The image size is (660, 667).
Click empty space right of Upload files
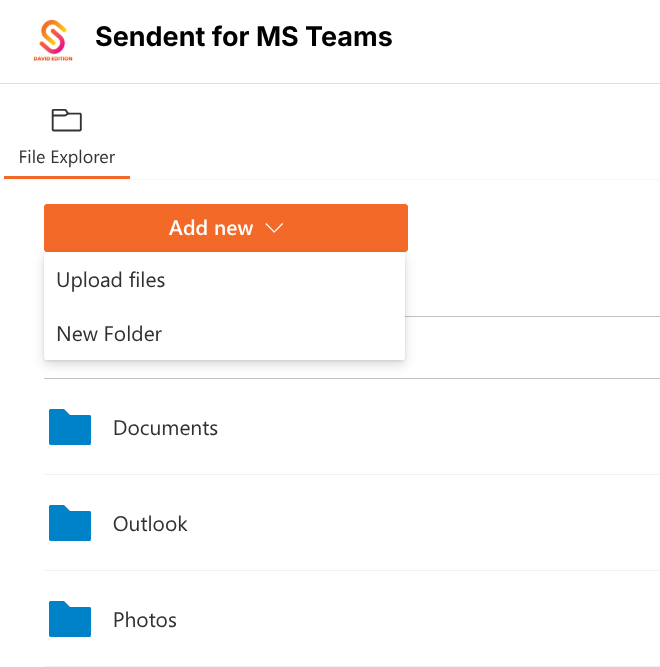pyautogui.click(x=300, y=280)
